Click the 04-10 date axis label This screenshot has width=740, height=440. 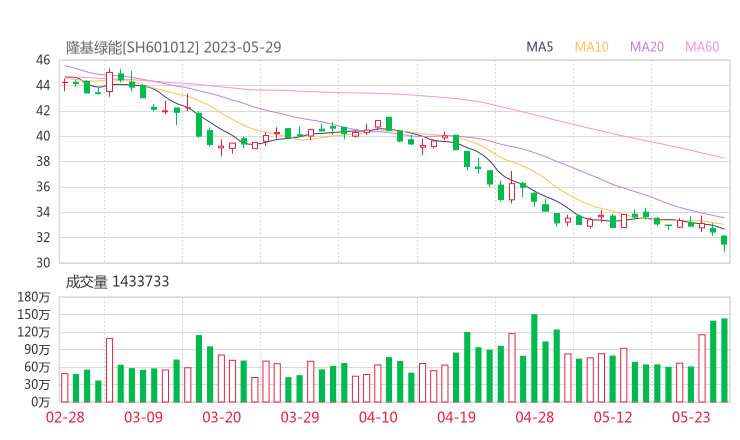(378, 417)
